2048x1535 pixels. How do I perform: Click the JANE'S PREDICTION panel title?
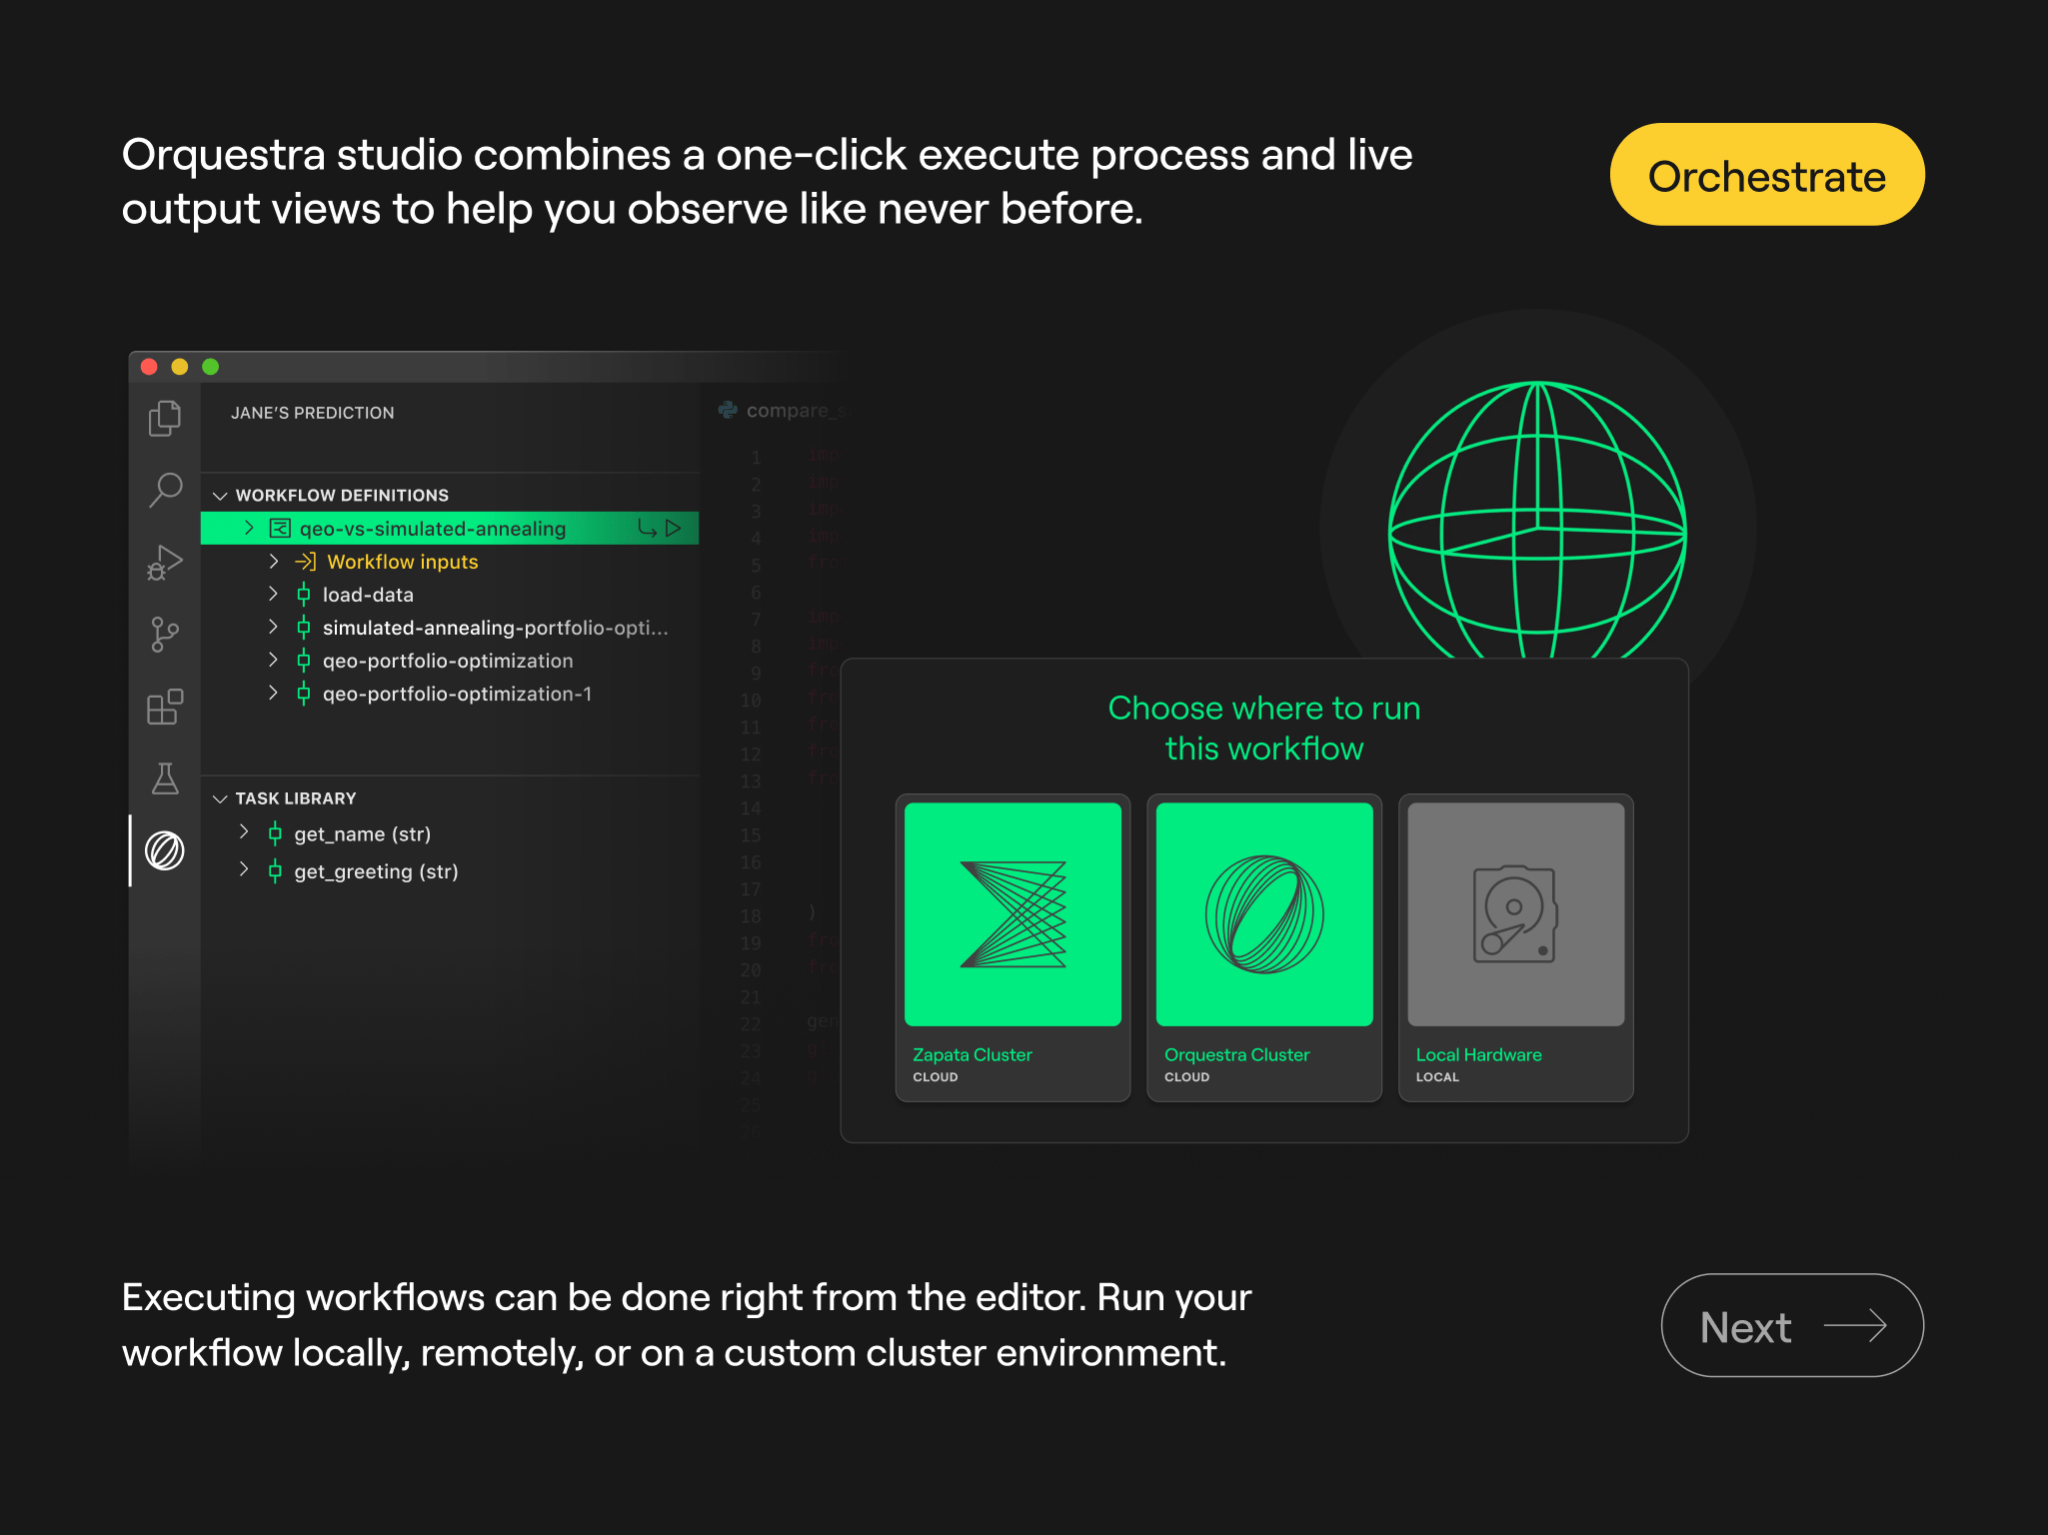[313, 413]
